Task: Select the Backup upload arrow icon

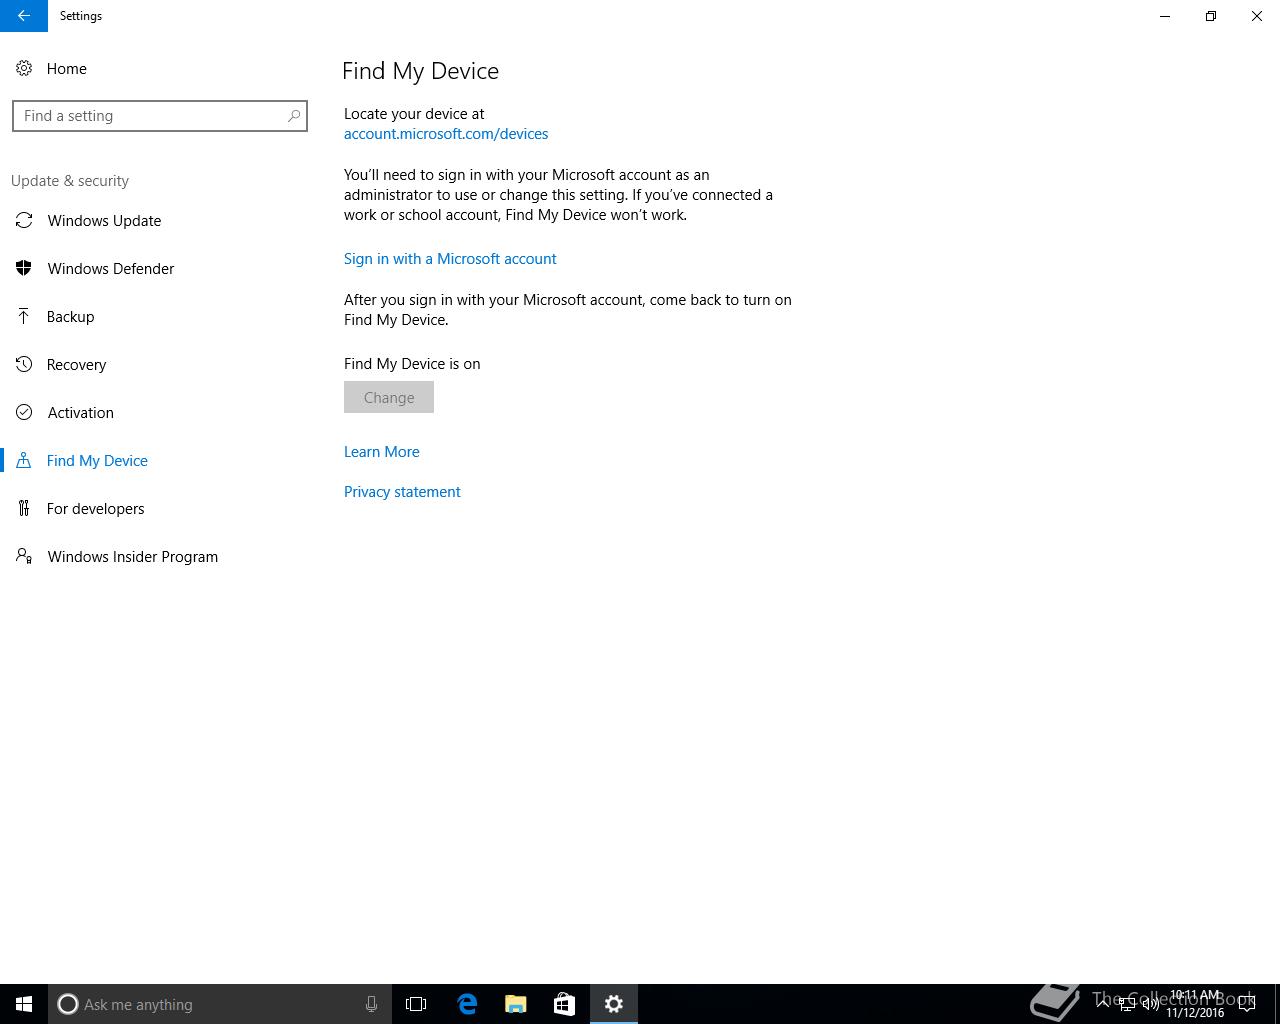Action: (24, 317)
